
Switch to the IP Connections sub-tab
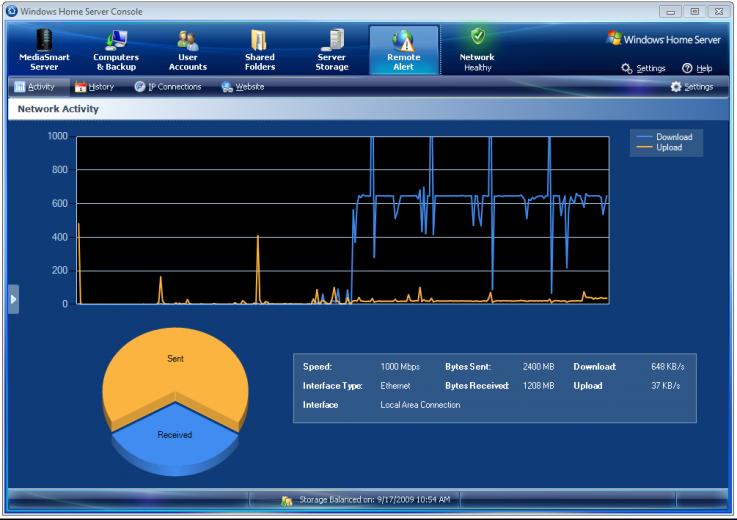(x=168, y=87)
